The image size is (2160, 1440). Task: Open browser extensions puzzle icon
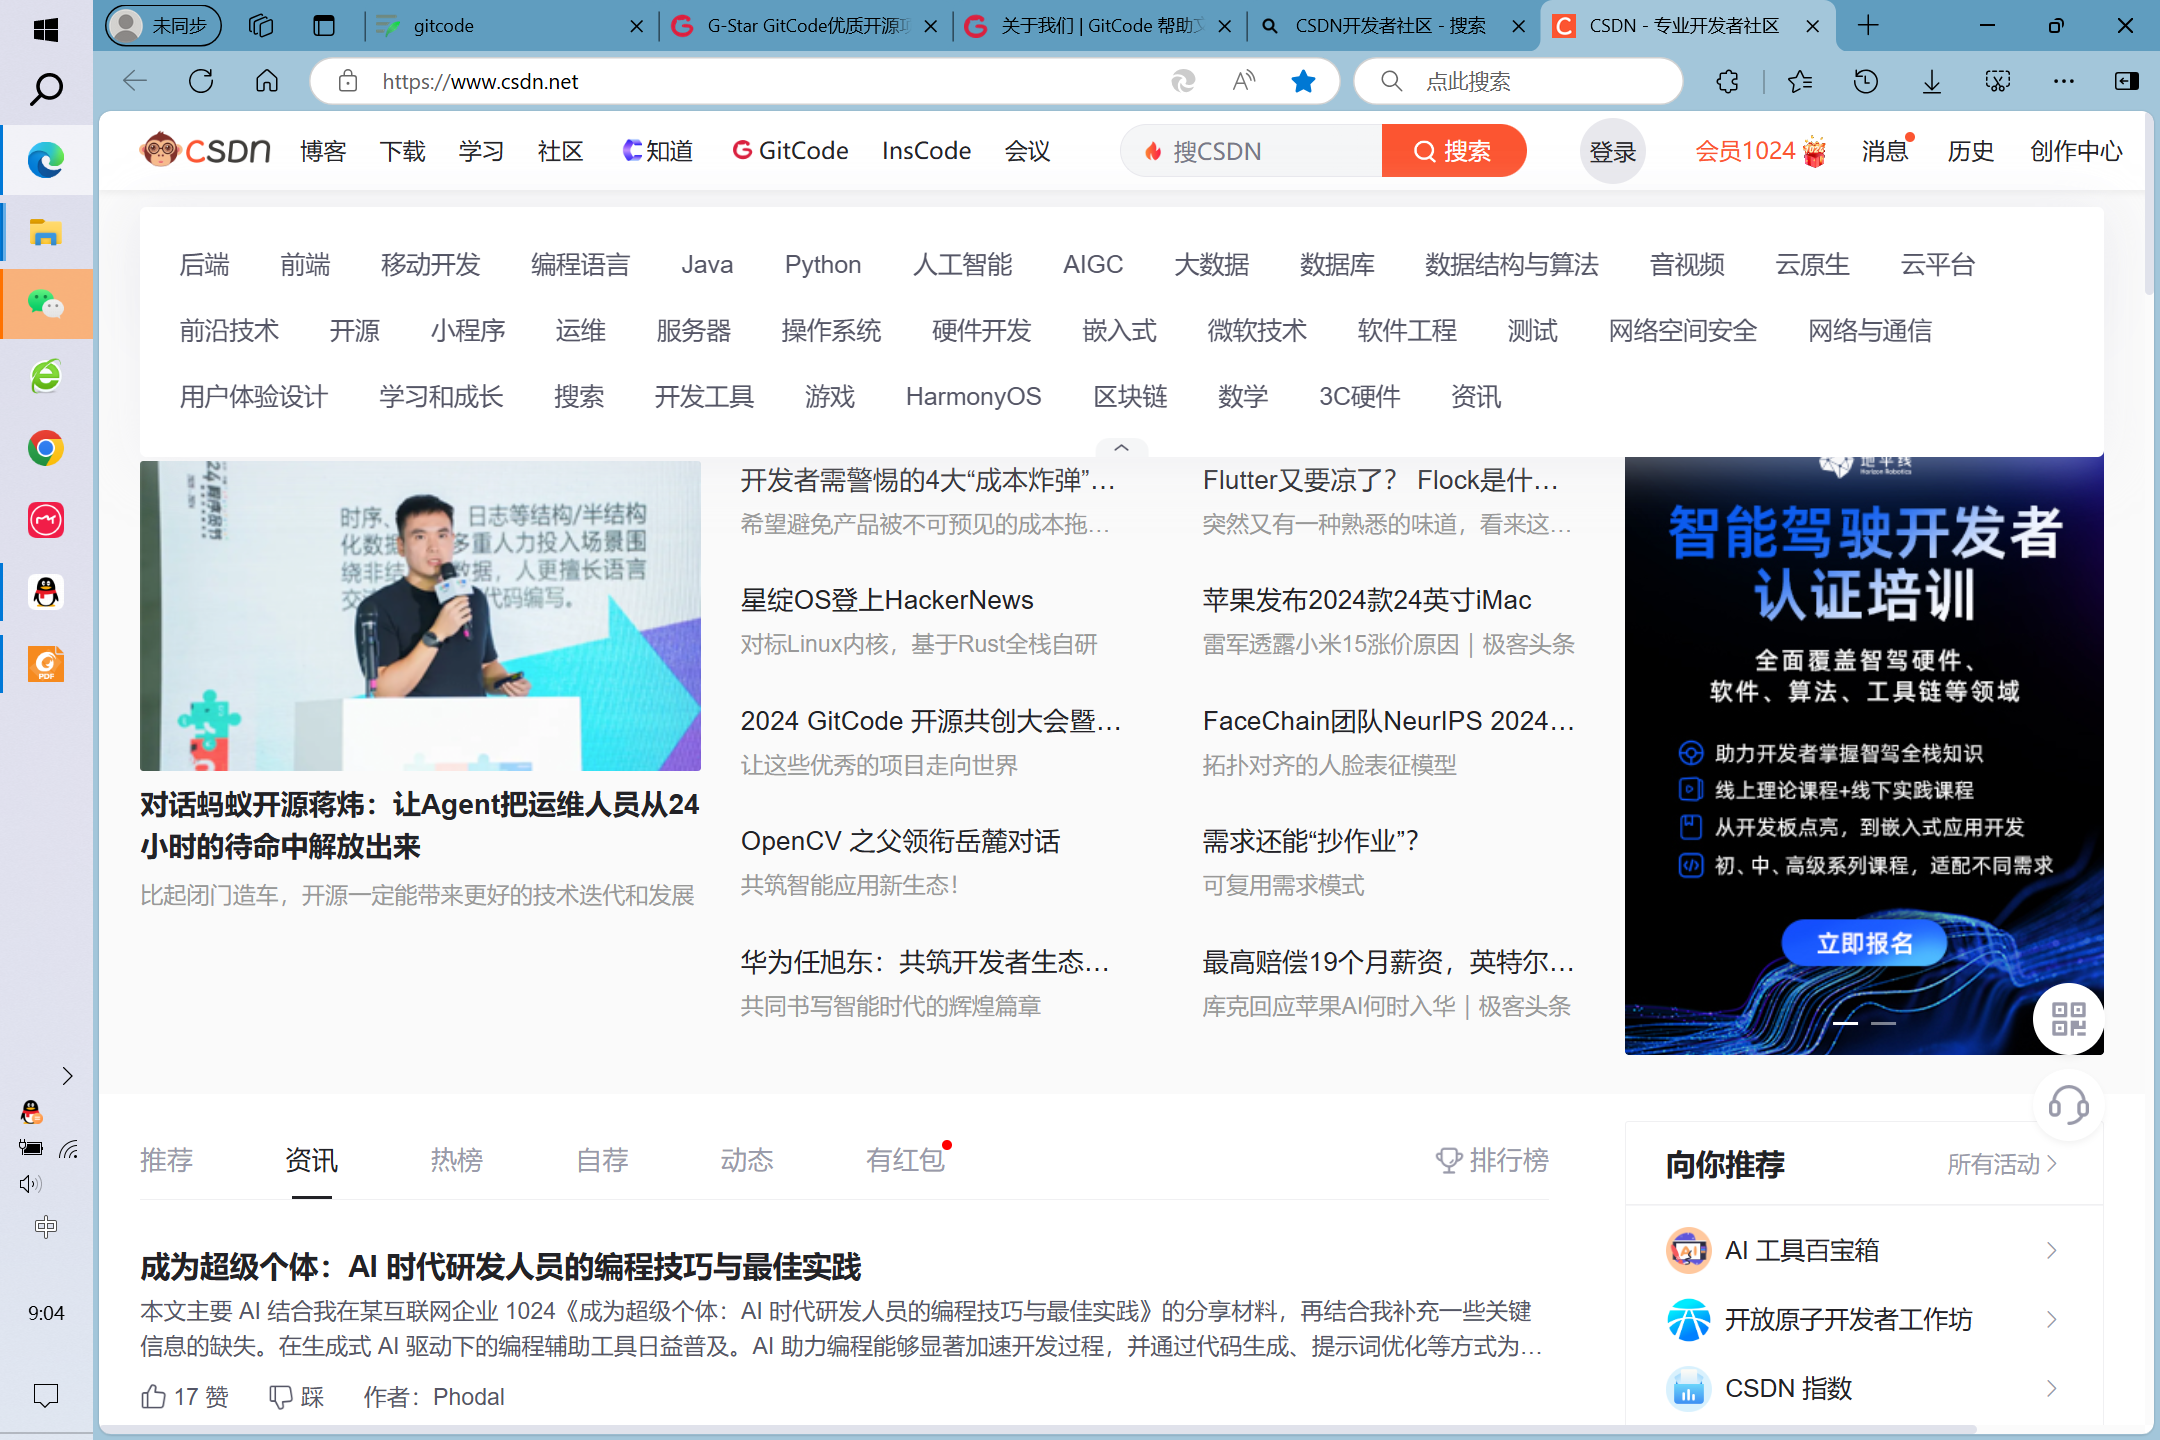click(1727, 81)
